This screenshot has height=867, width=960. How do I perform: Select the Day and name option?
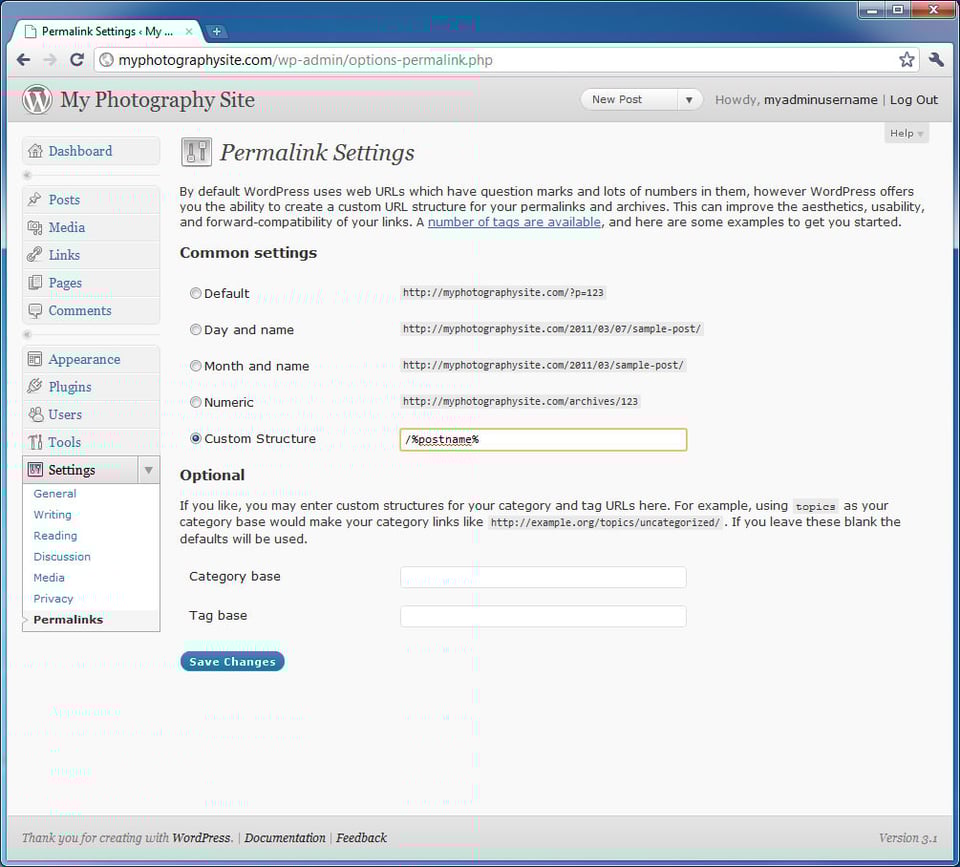click(x=195, y=329)
